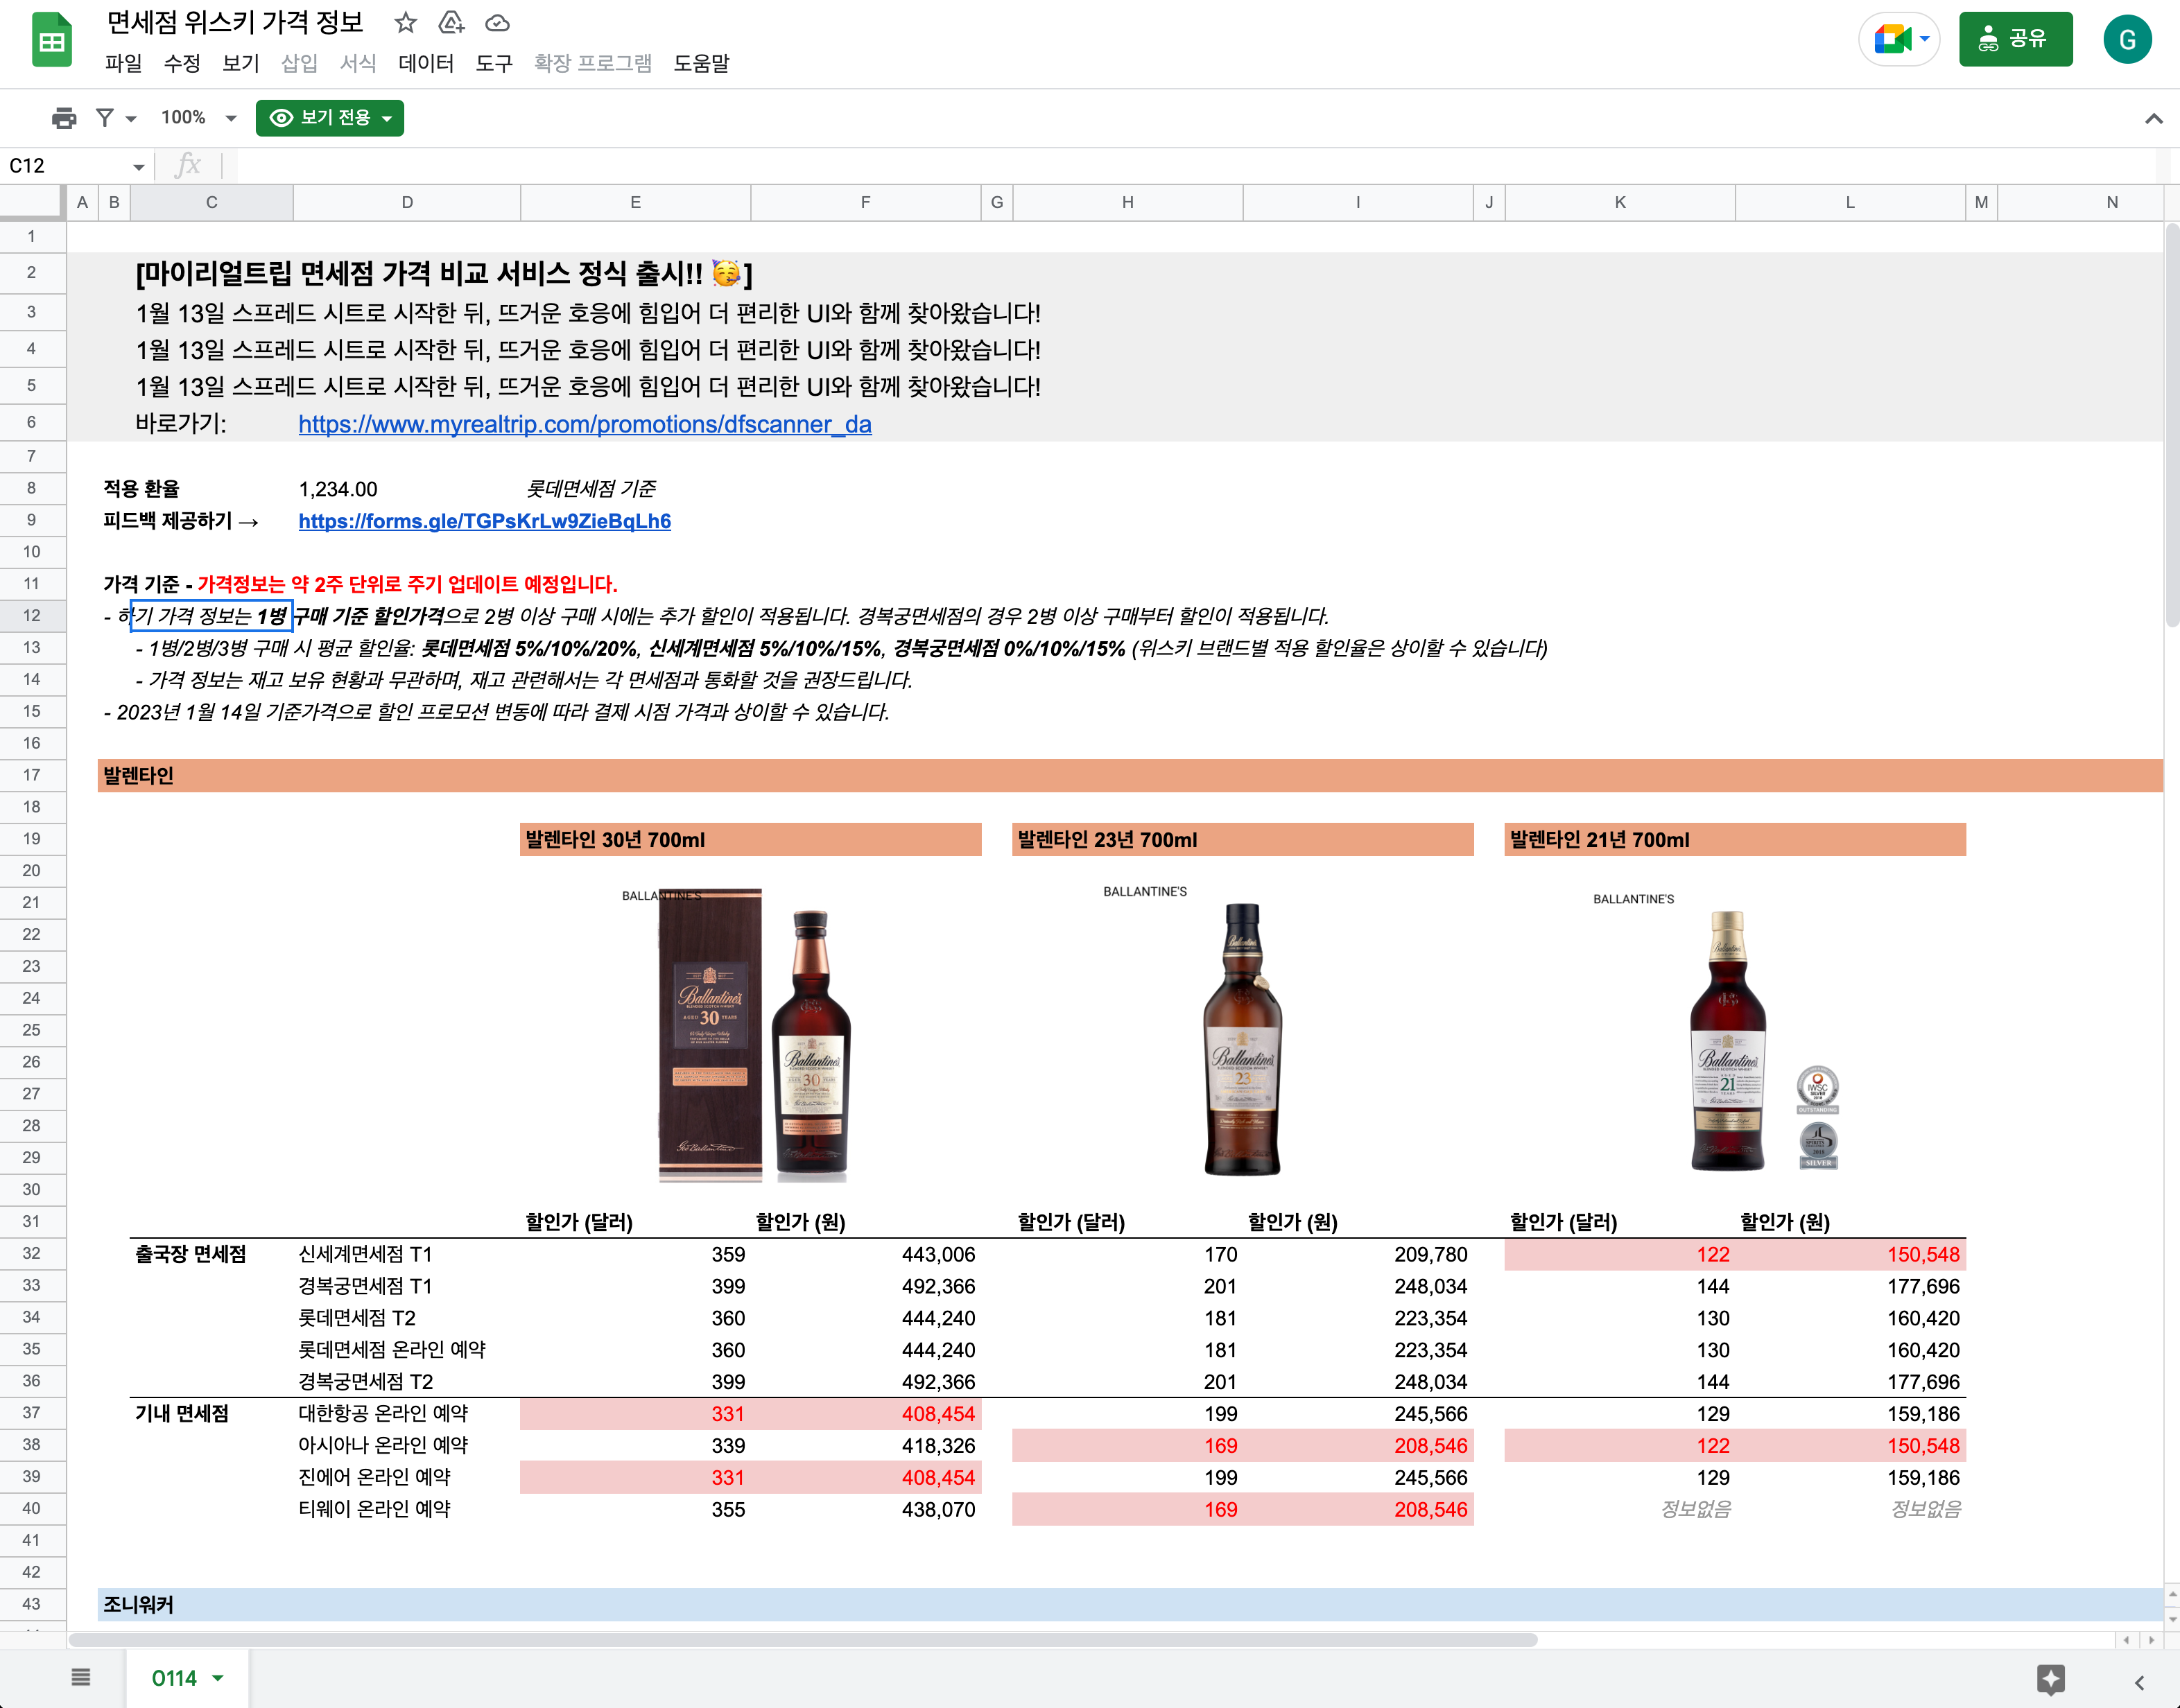The width and height of the screenshot is (2180, 1708).
Task: Expand the C12 name box dropdown
Action: 138,166
